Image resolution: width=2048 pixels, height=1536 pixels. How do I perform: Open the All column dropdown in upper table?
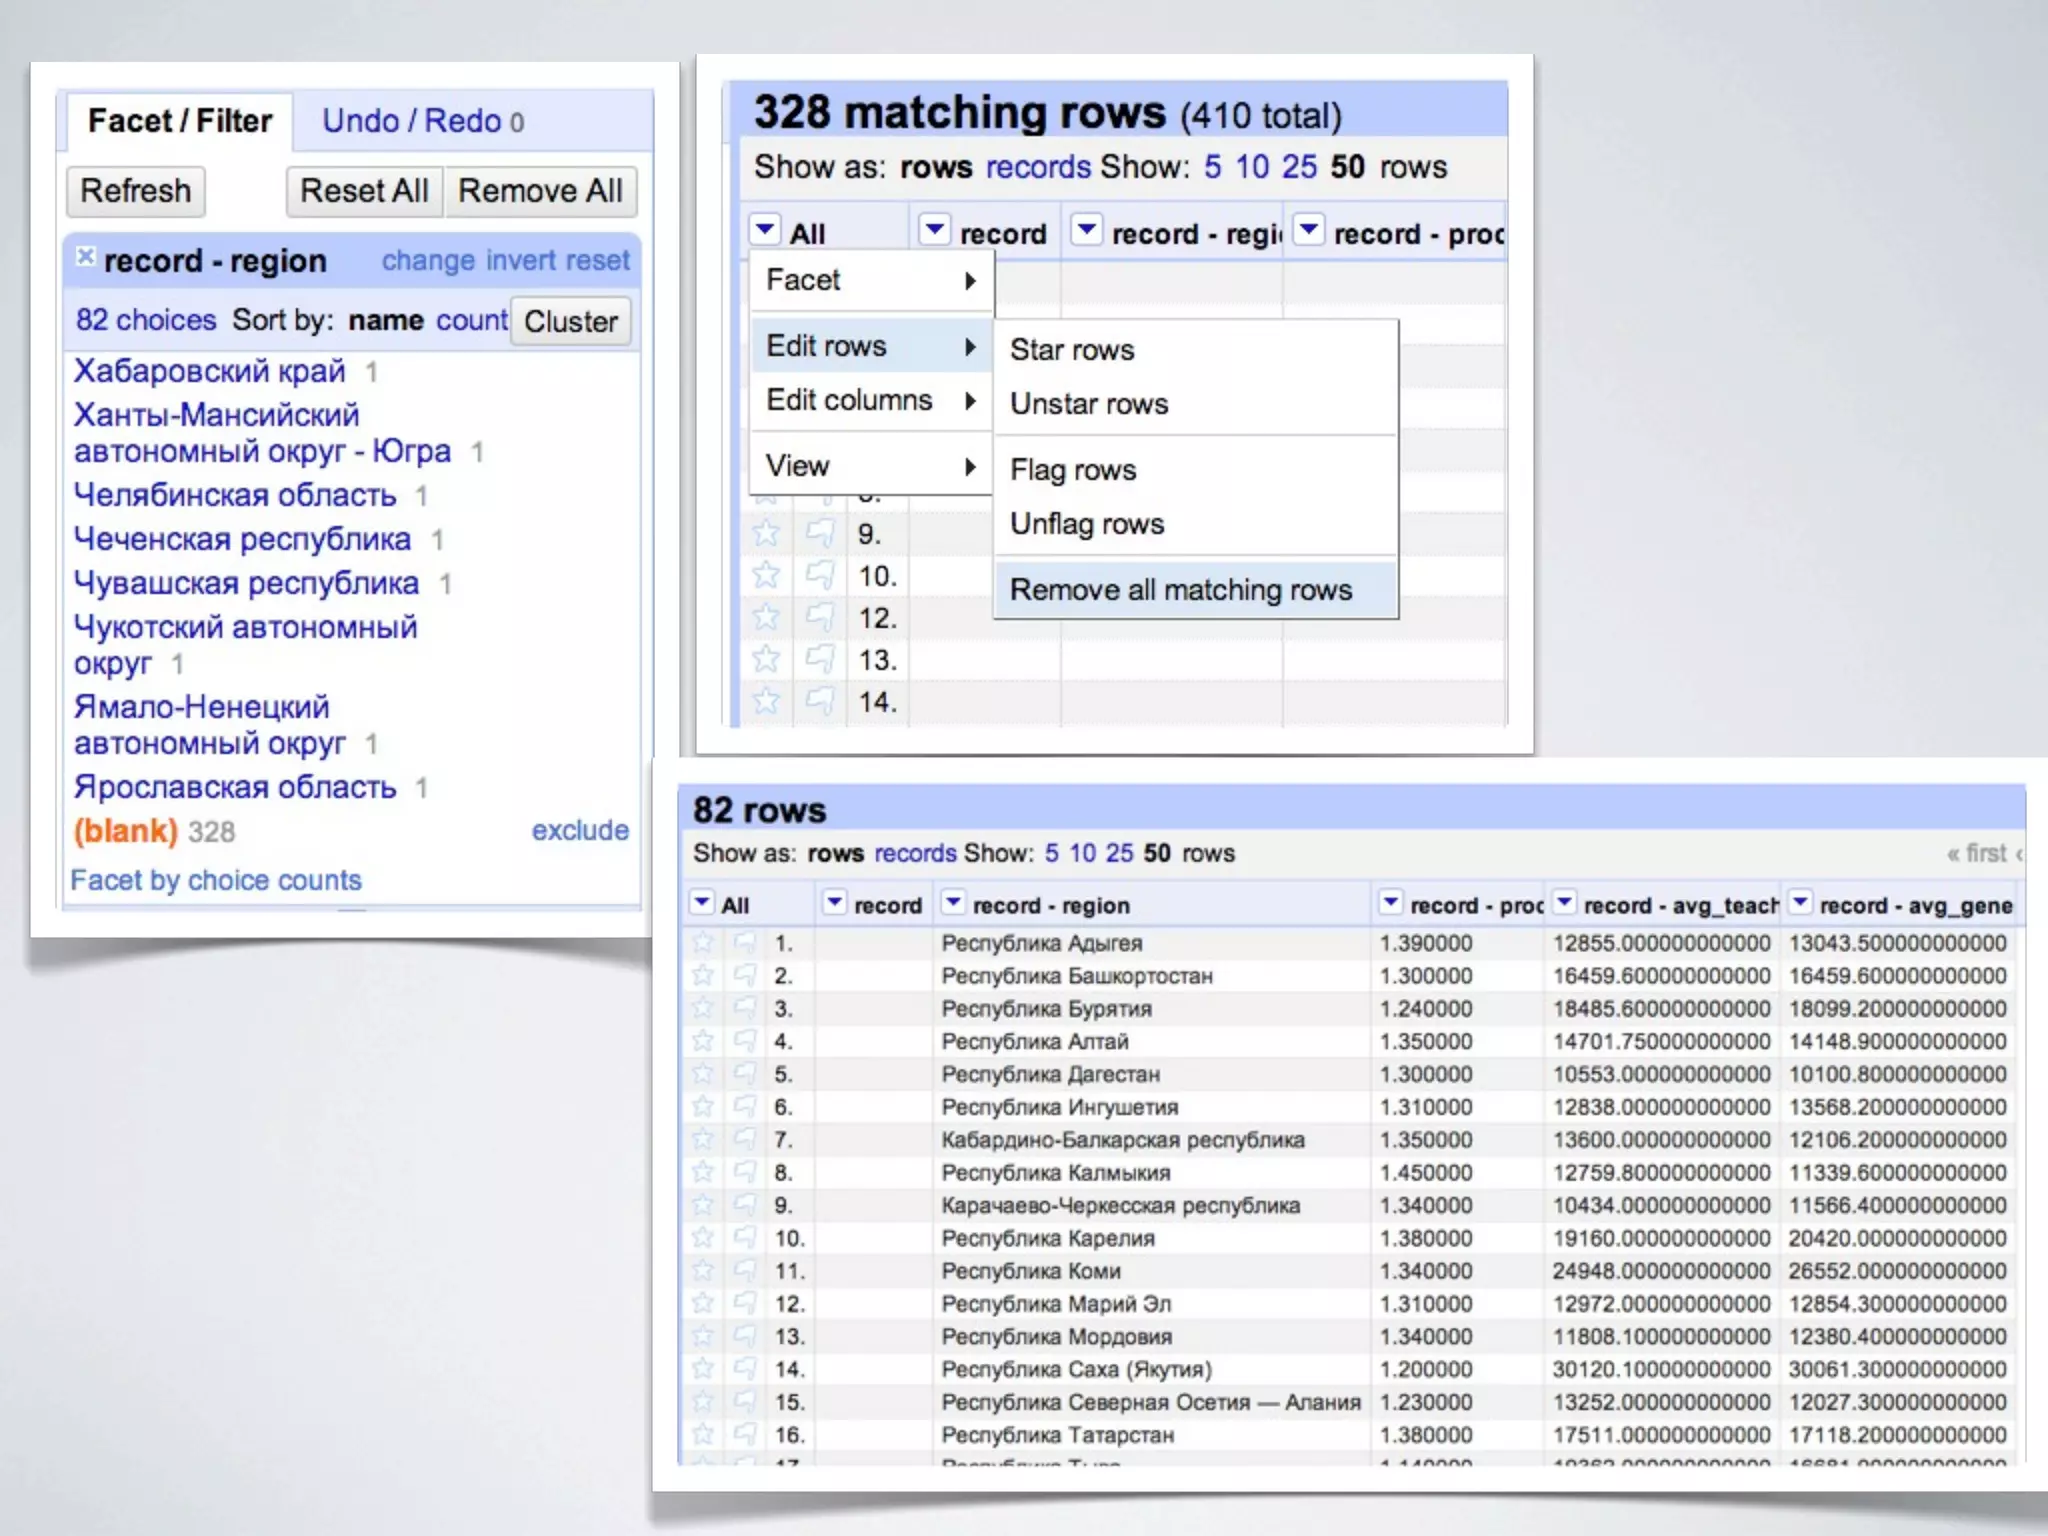tap(765, 231)
